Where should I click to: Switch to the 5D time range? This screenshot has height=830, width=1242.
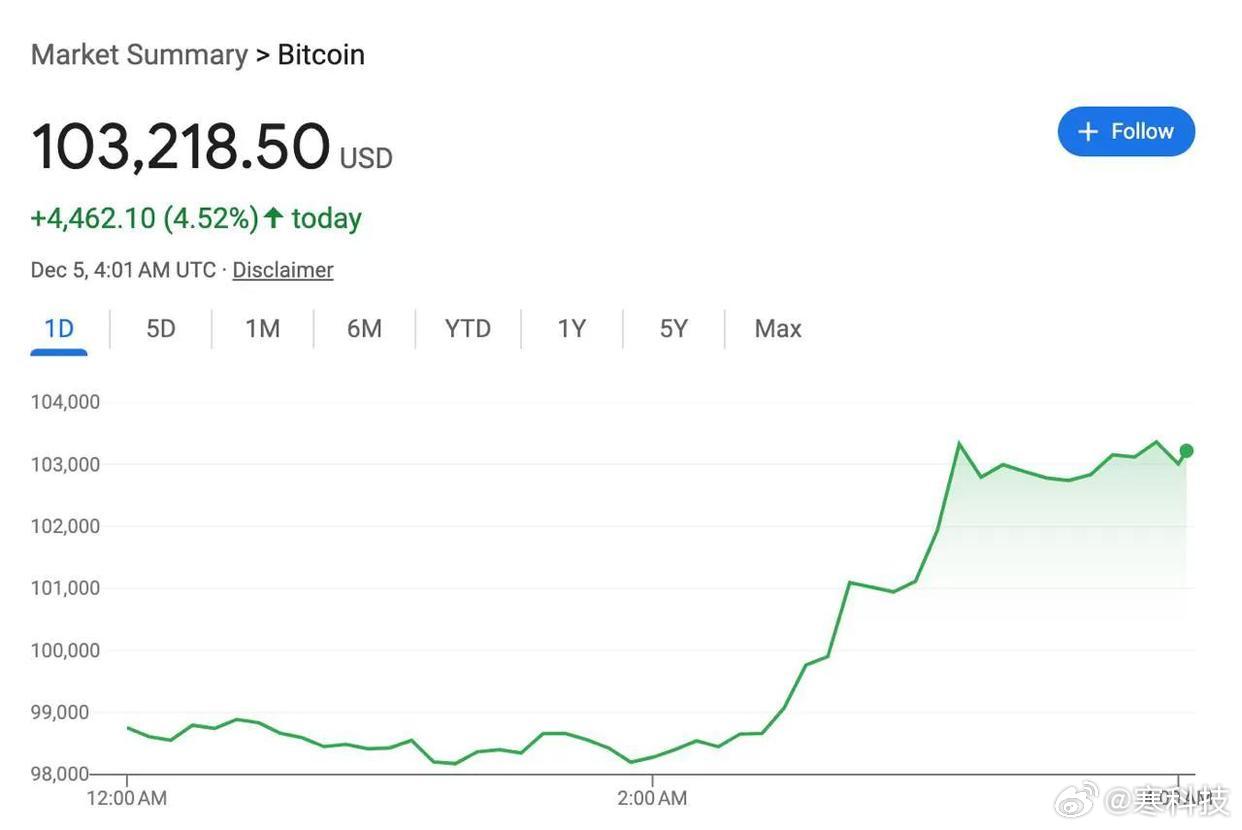coord(161,328)
